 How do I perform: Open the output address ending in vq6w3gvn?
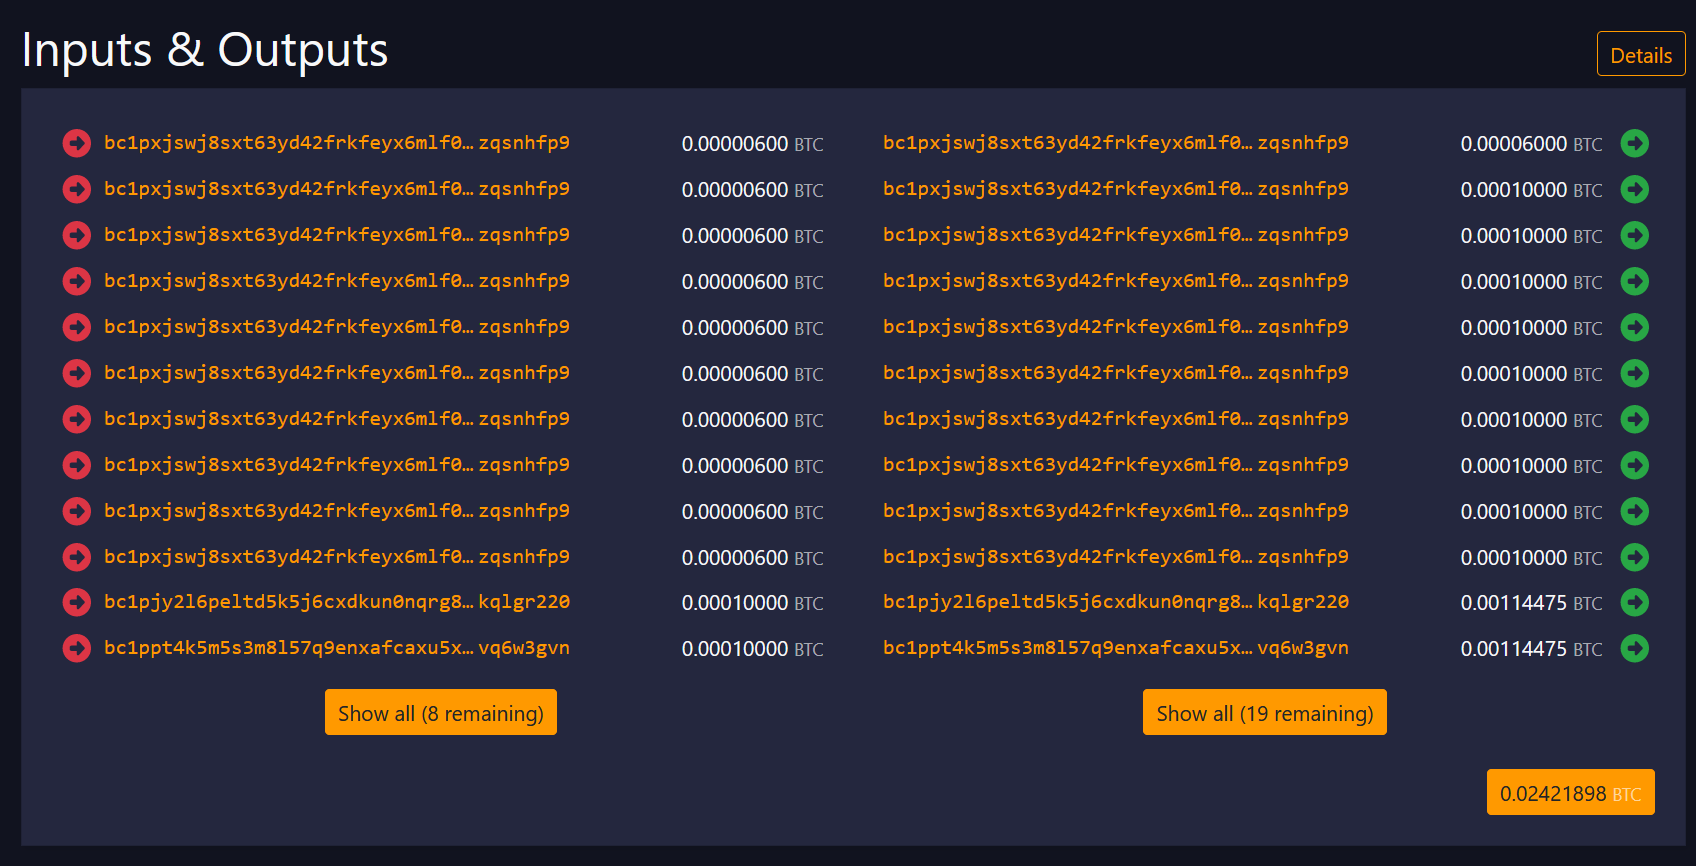[x=1115, y=648]
